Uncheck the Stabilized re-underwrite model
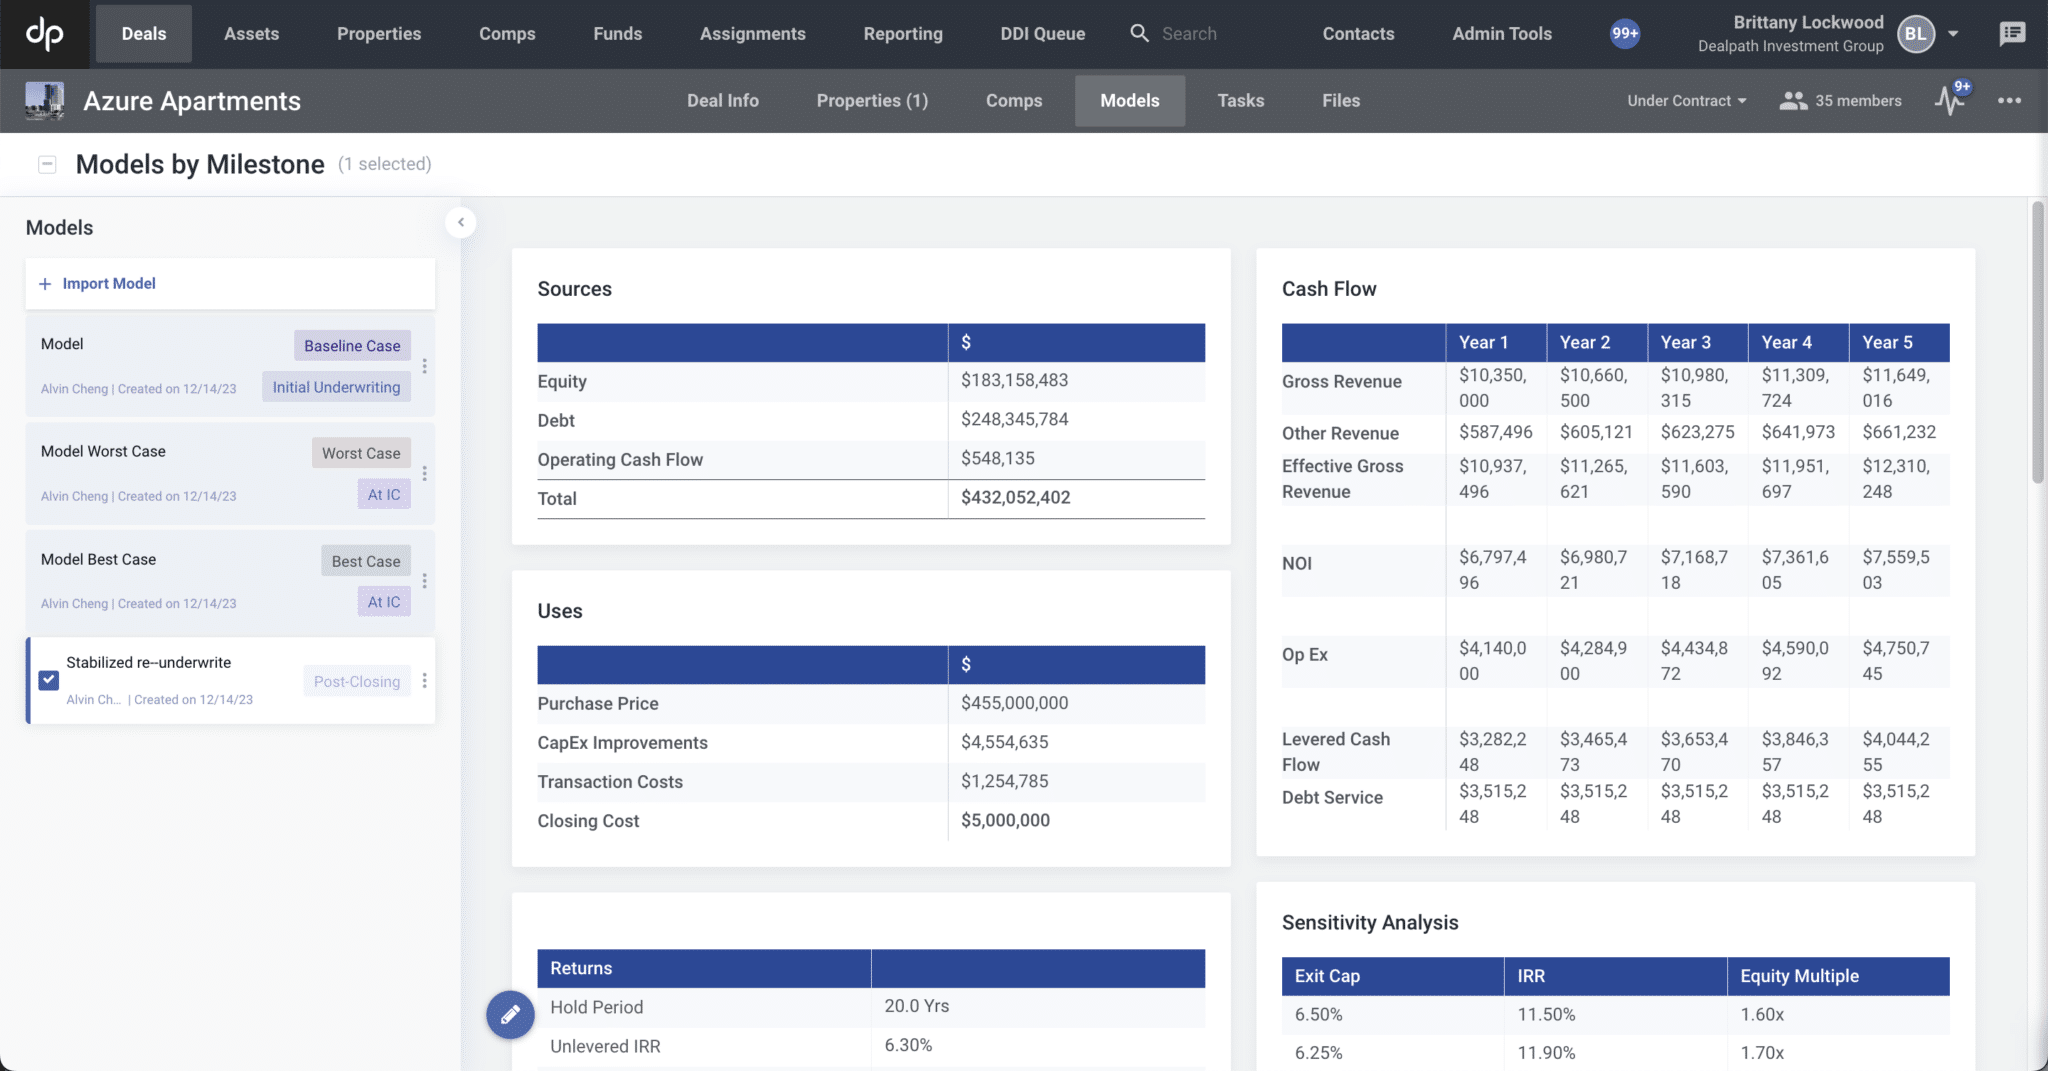 pos(48,680)
